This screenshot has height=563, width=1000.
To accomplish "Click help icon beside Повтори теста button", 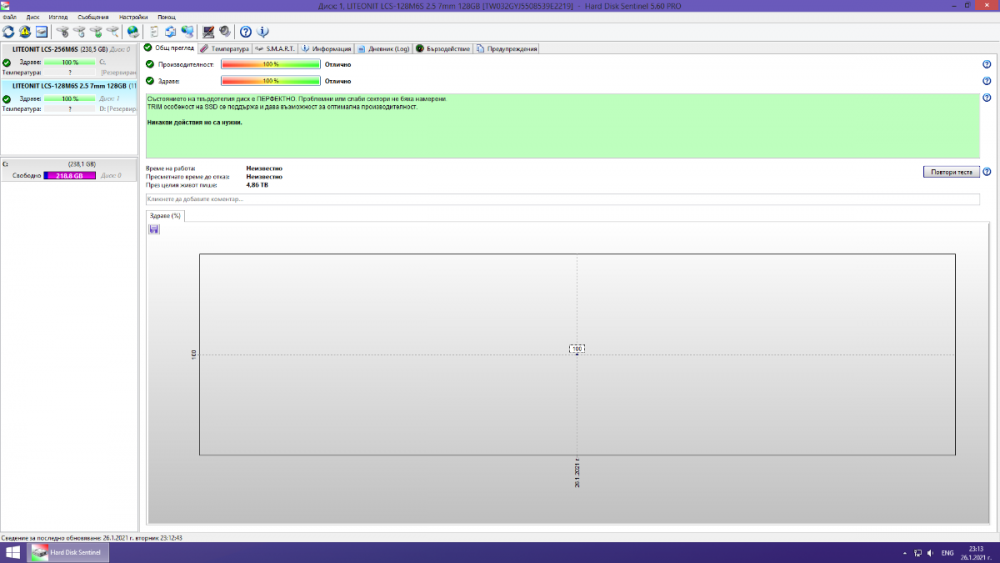I will coord(986,172).
